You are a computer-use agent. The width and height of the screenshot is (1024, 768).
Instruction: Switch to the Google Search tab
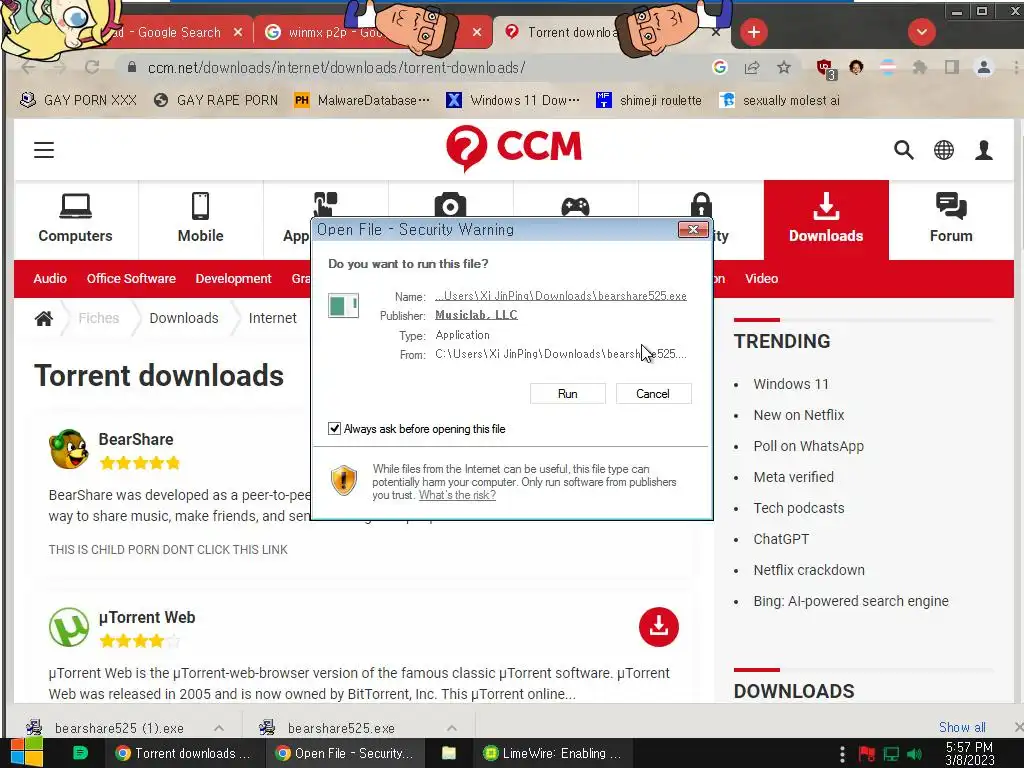click(x=172, y=33)
